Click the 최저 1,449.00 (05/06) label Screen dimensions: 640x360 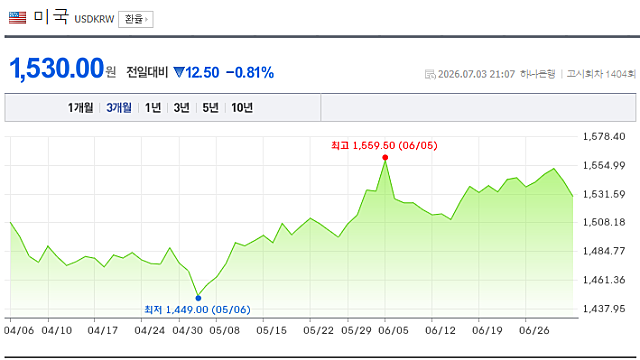click(x=197, y=310)
